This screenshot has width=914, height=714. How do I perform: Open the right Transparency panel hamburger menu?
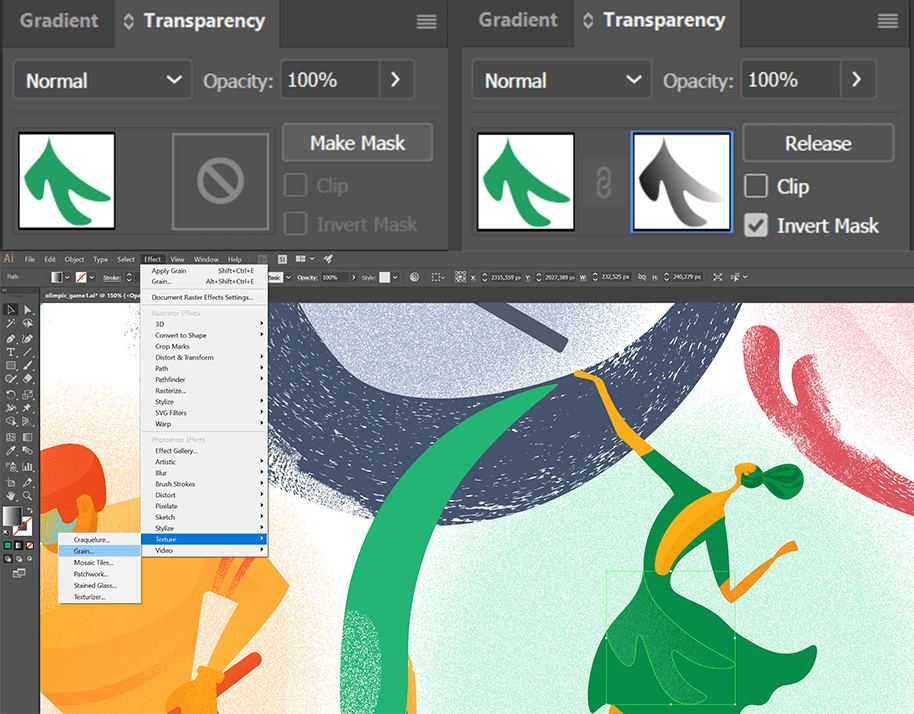[888, 21]
